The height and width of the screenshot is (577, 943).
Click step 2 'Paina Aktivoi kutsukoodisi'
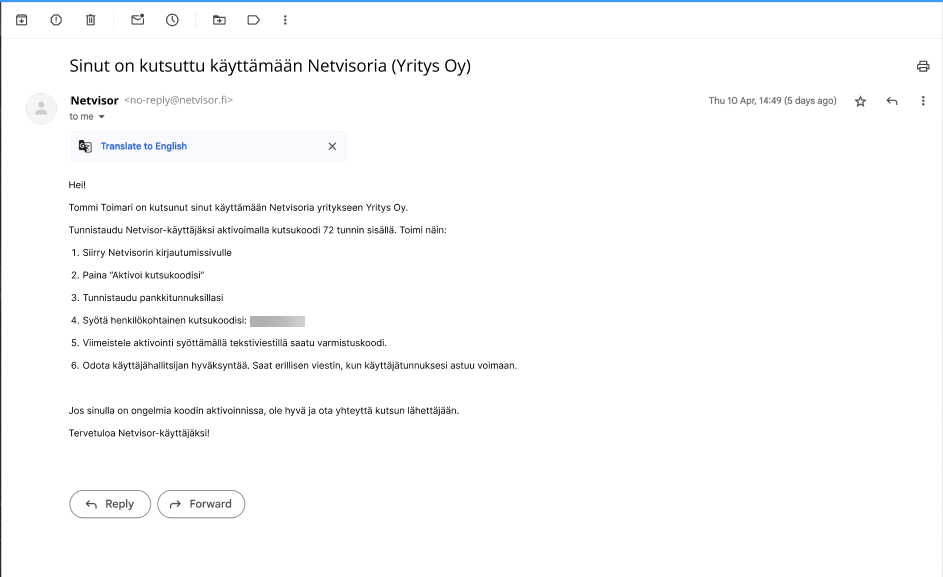[143, 275]
